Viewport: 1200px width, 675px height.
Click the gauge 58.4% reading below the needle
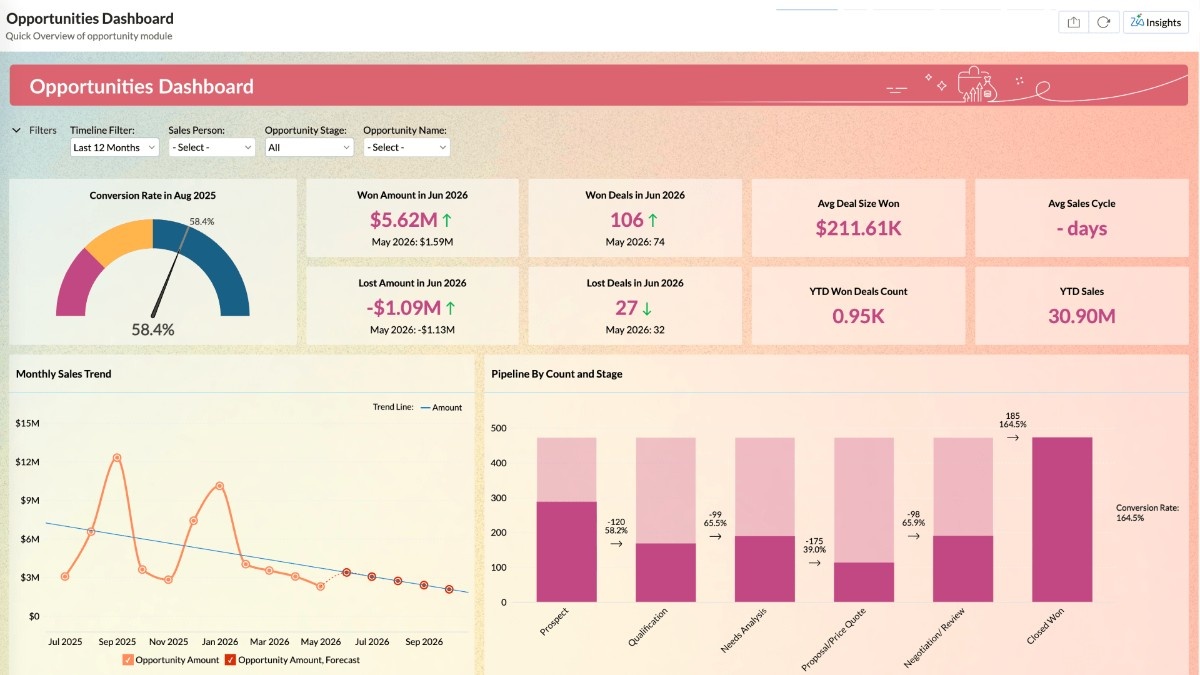153,329
